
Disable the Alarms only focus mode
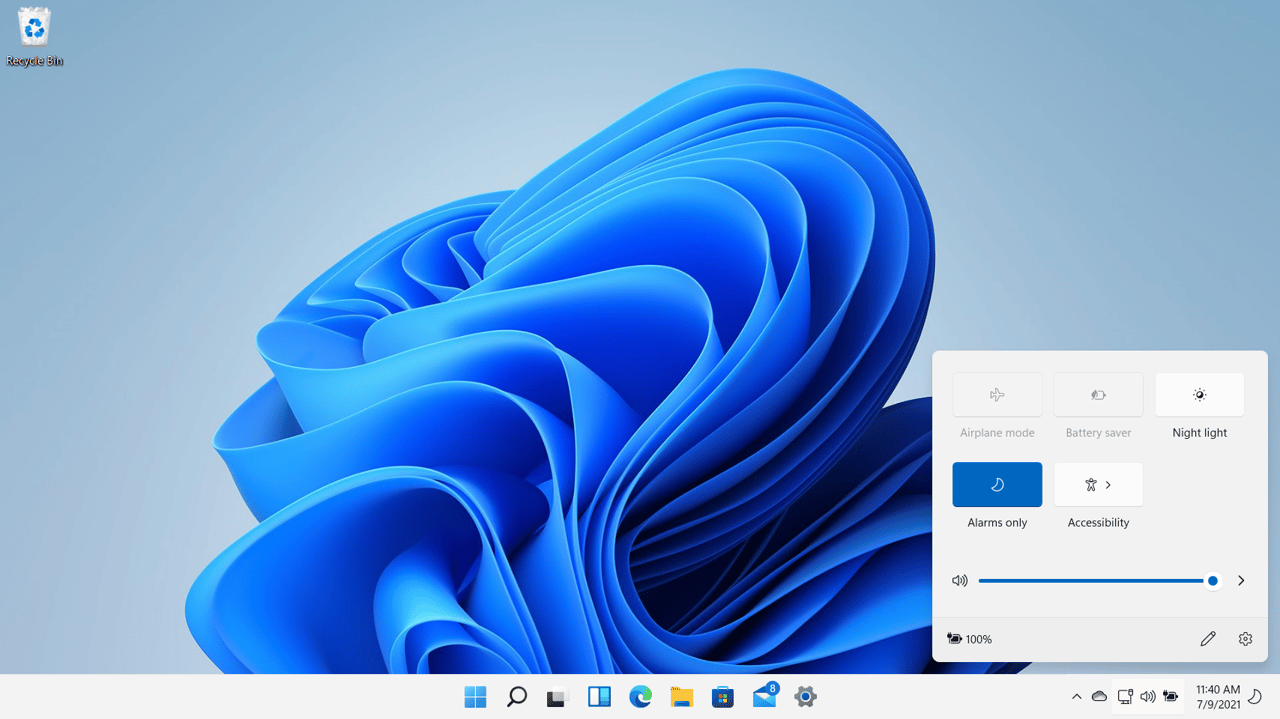click(x=997, y=484)
